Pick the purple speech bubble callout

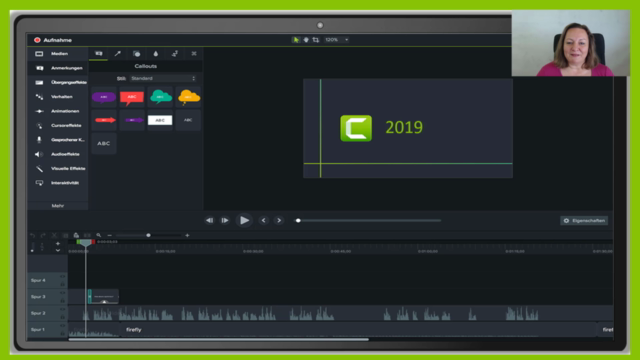104,97
